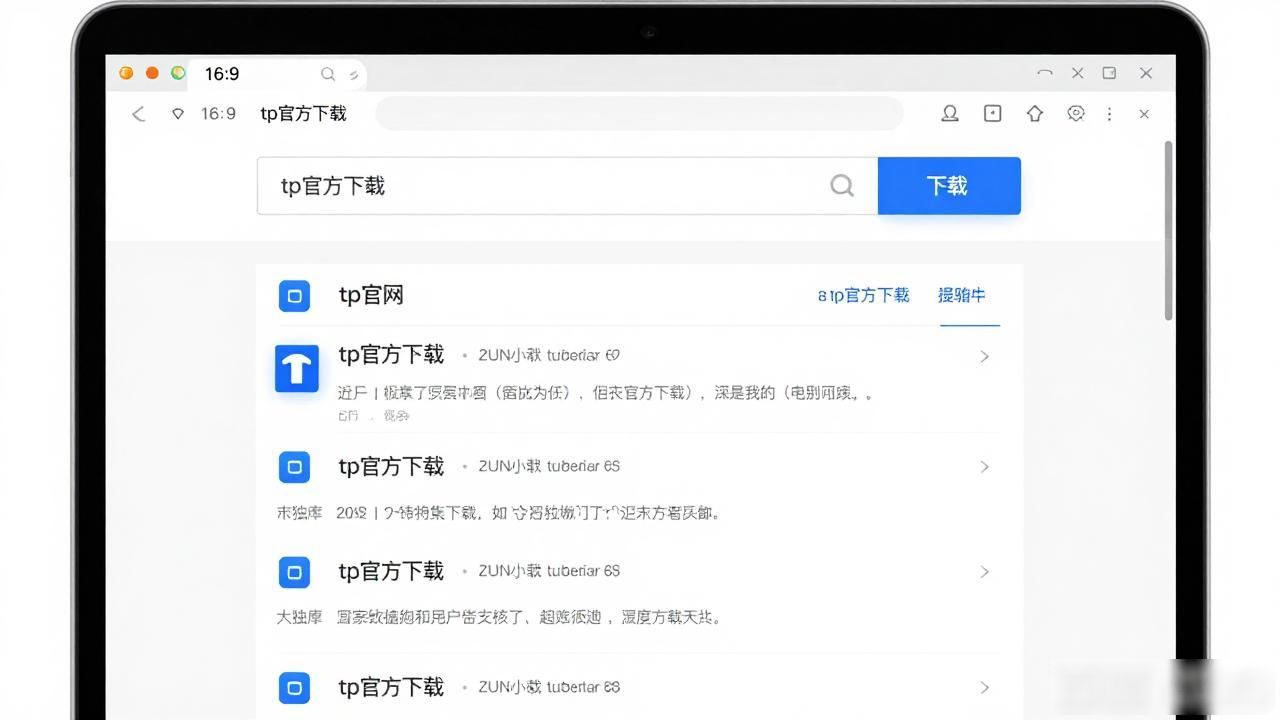Switch to the 提狼牛 tab
Screen dimensions: 1280x720
click(961, 295)
